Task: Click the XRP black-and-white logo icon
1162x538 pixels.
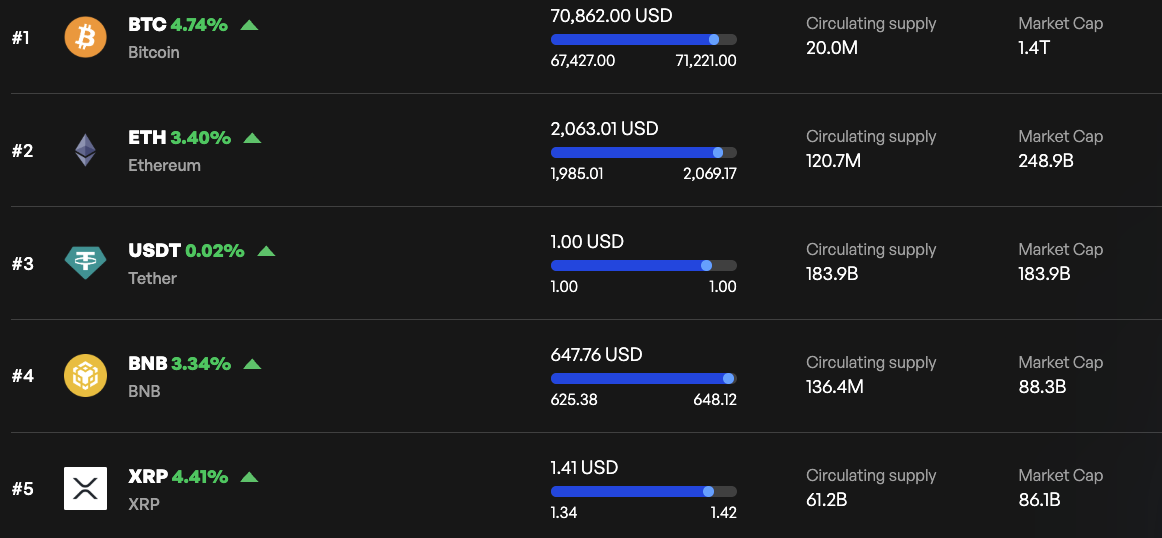Action: pyautogui.click(x=85, y=489)
